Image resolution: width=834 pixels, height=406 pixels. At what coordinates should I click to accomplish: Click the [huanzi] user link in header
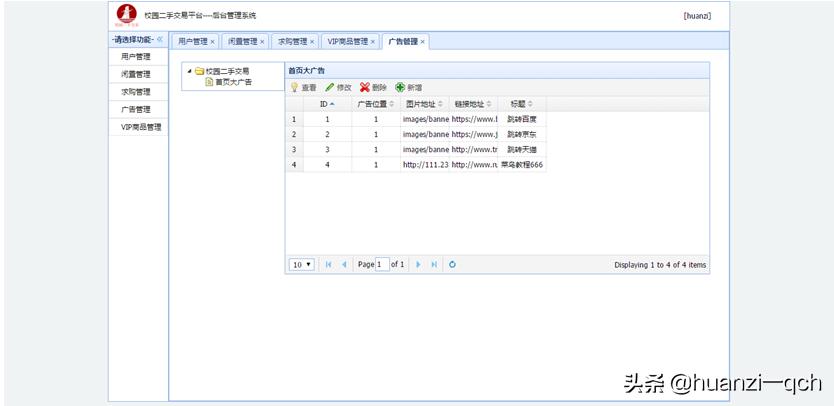tap(697, 16)
